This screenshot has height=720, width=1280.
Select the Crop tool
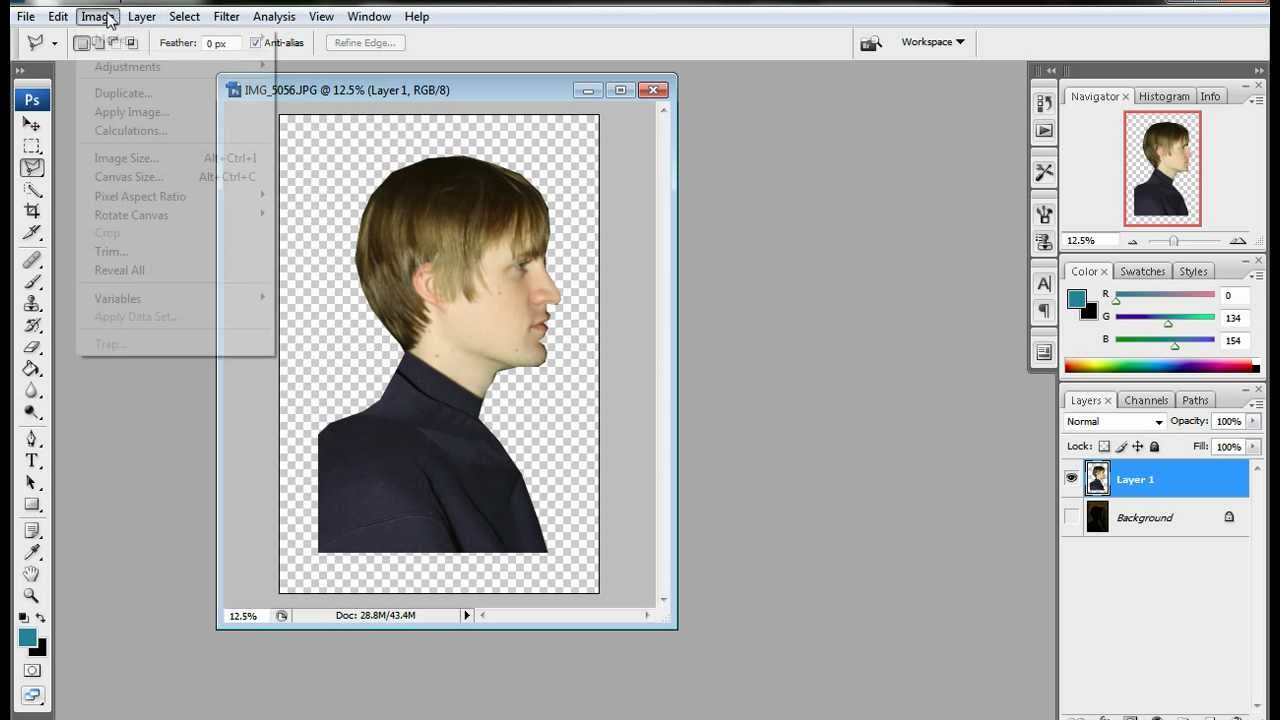tap(32, 211)
